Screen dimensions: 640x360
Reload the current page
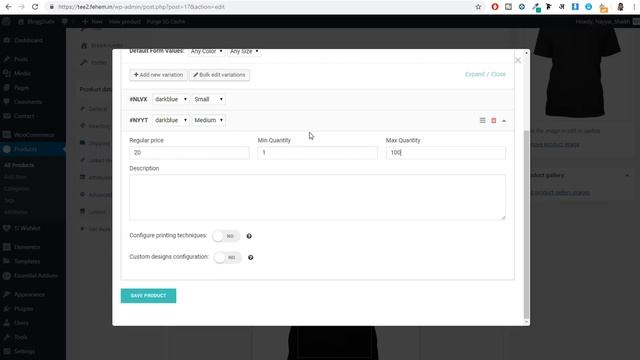point(35,7)
